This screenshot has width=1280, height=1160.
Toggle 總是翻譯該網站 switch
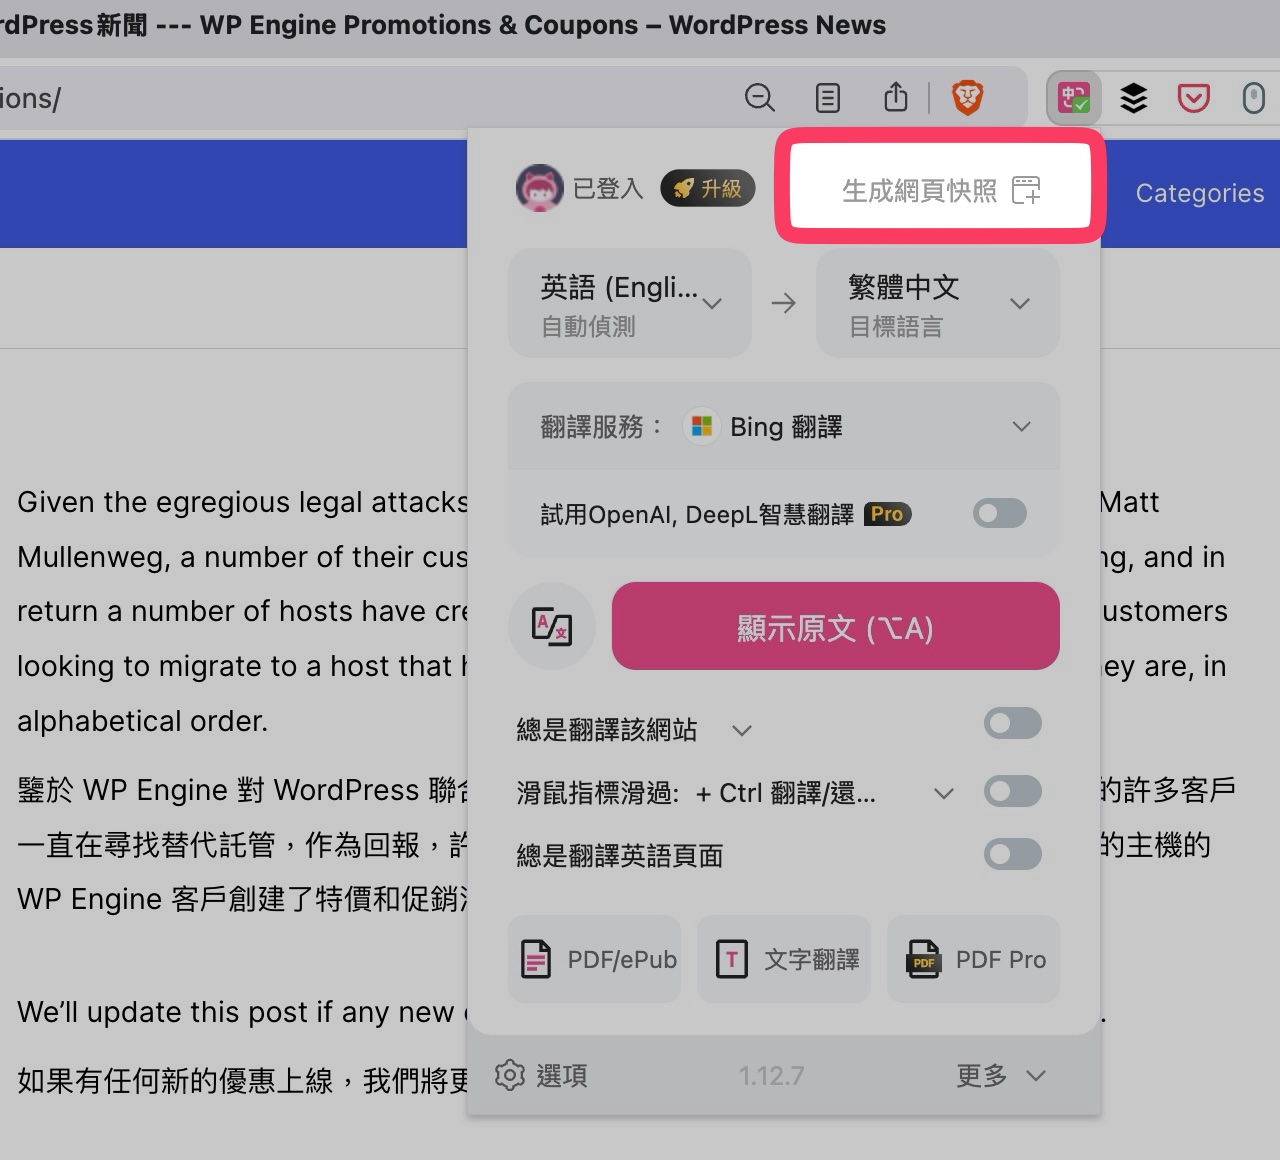click(x=1013, y=723)
